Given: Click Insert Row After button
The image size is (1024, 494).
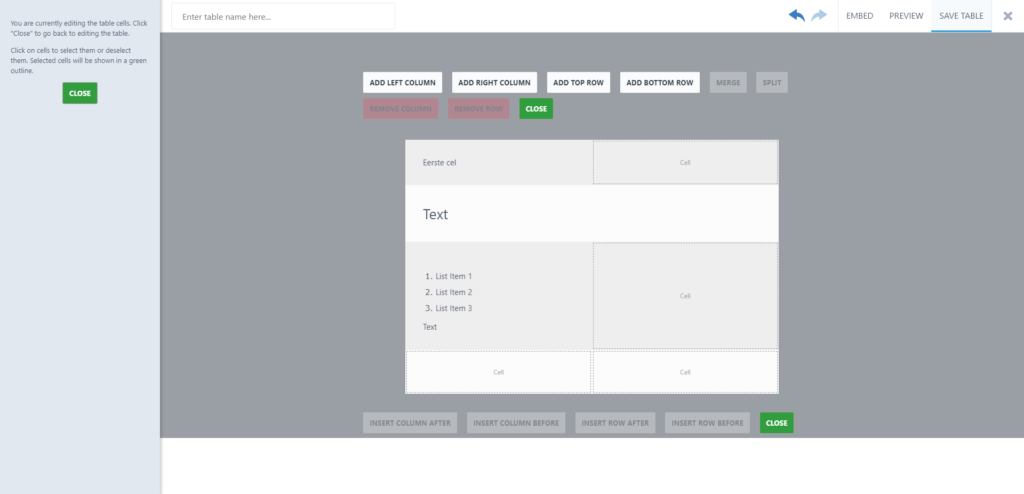Looking at the screenshot, I should pyautogui.click(x=615, y=423).
